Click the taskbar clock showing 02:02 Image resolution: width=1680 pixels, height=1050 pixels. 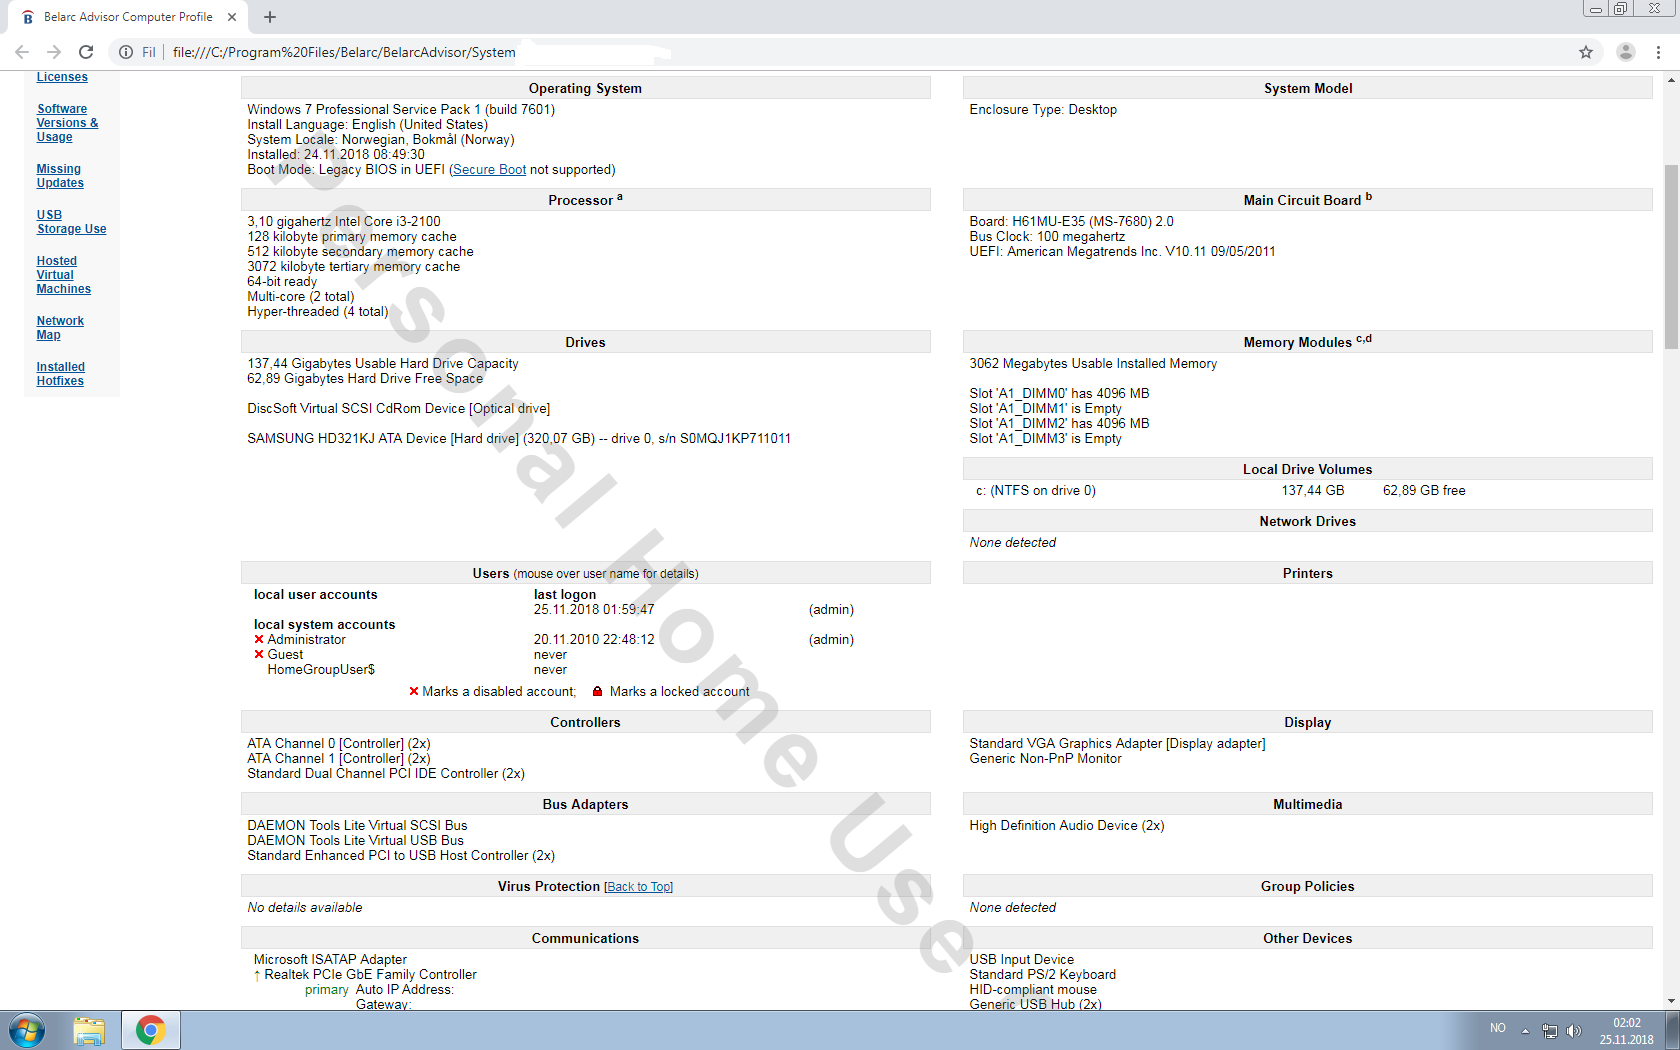tap(1627, 1031)
